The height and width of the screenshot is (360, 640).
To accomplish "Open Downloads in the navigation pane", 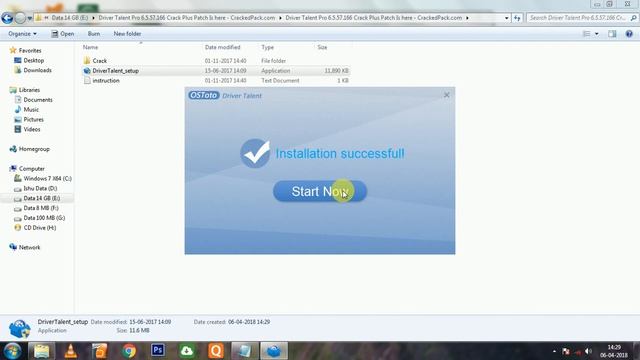I will 37,70.
